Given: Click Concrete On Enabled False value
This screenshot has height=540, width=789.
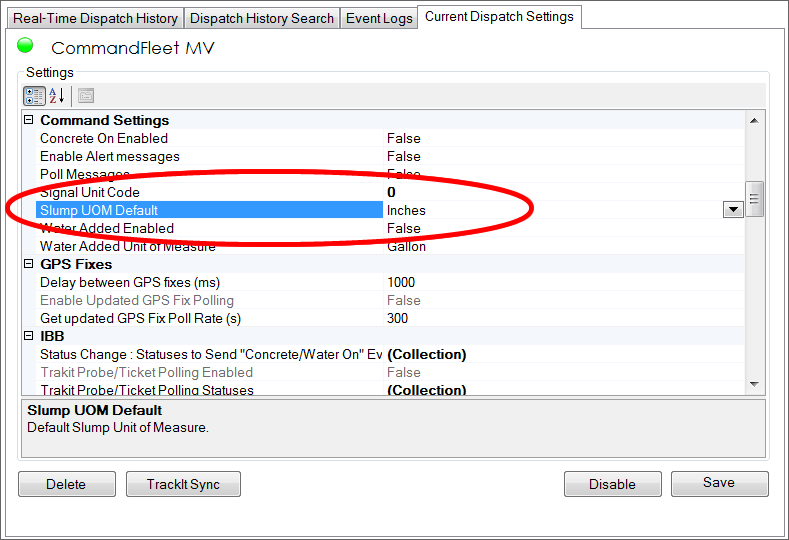Looking at the screenshot, I should tap(404, 138).
